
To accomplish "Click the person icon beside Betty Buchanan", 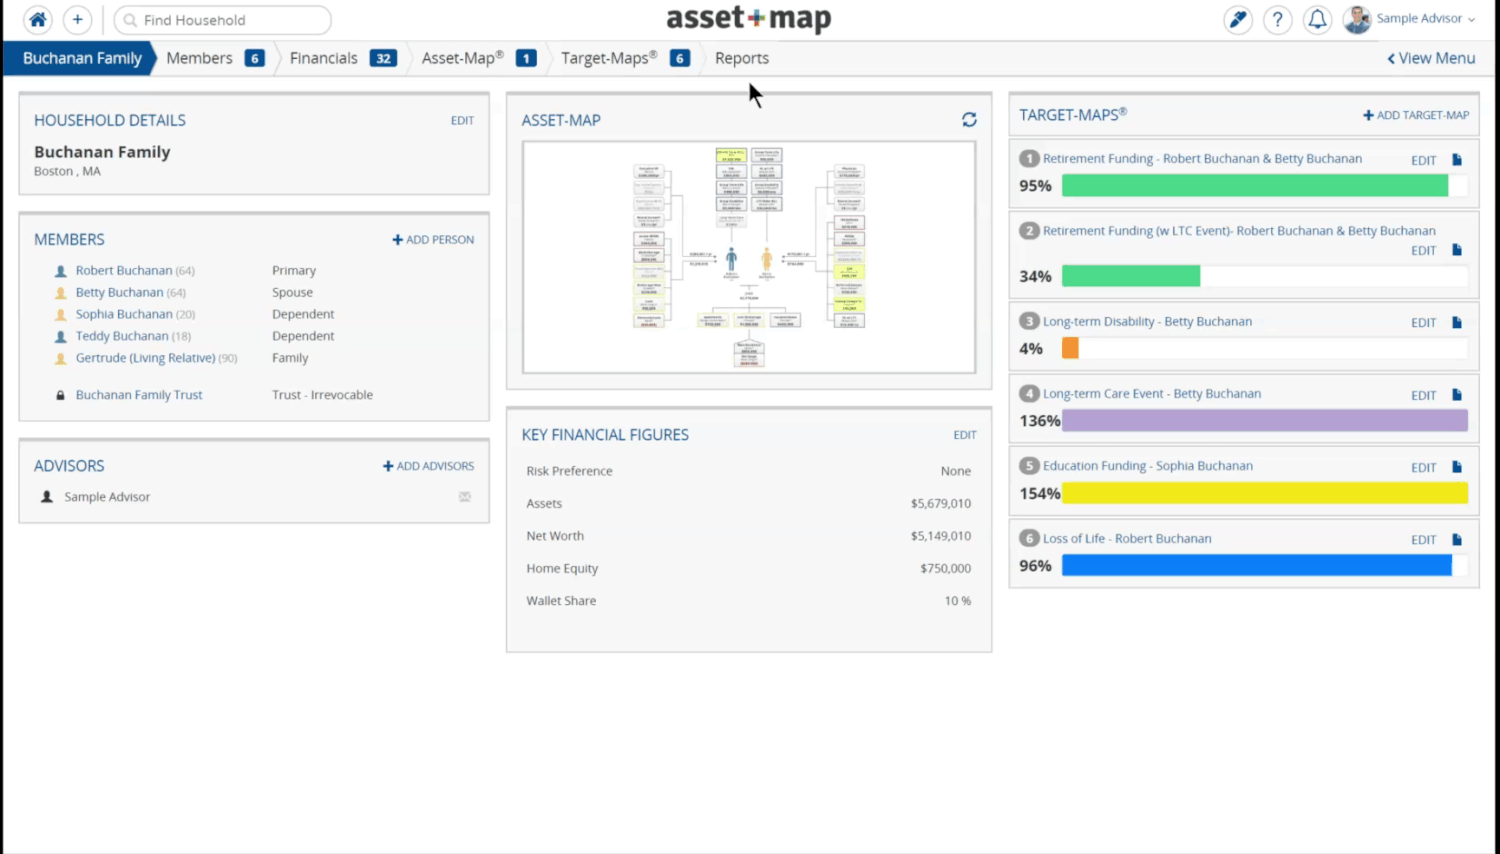I will [58, 292].
